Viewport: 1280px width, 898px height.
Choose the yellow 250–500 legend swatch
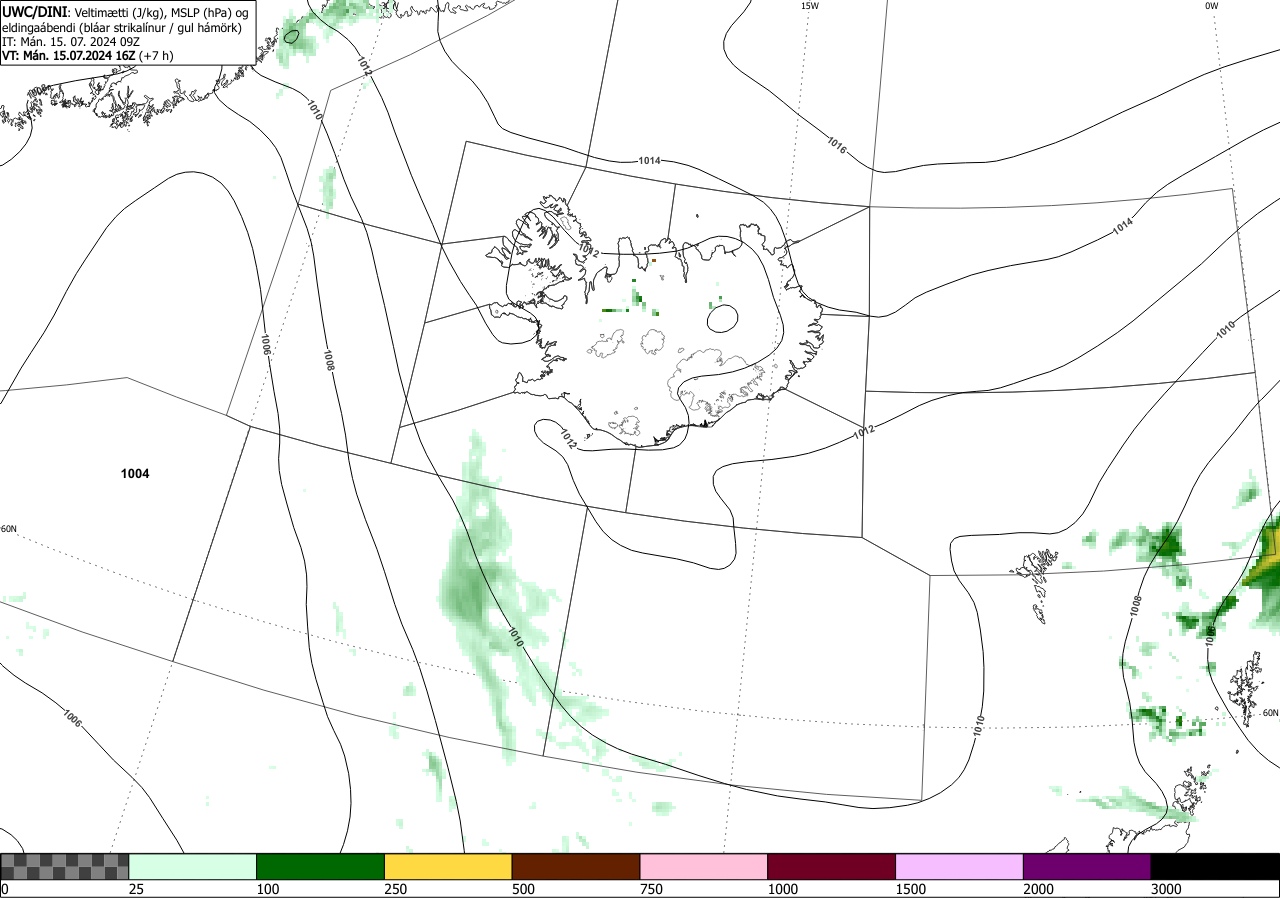[x=448, y=866]
